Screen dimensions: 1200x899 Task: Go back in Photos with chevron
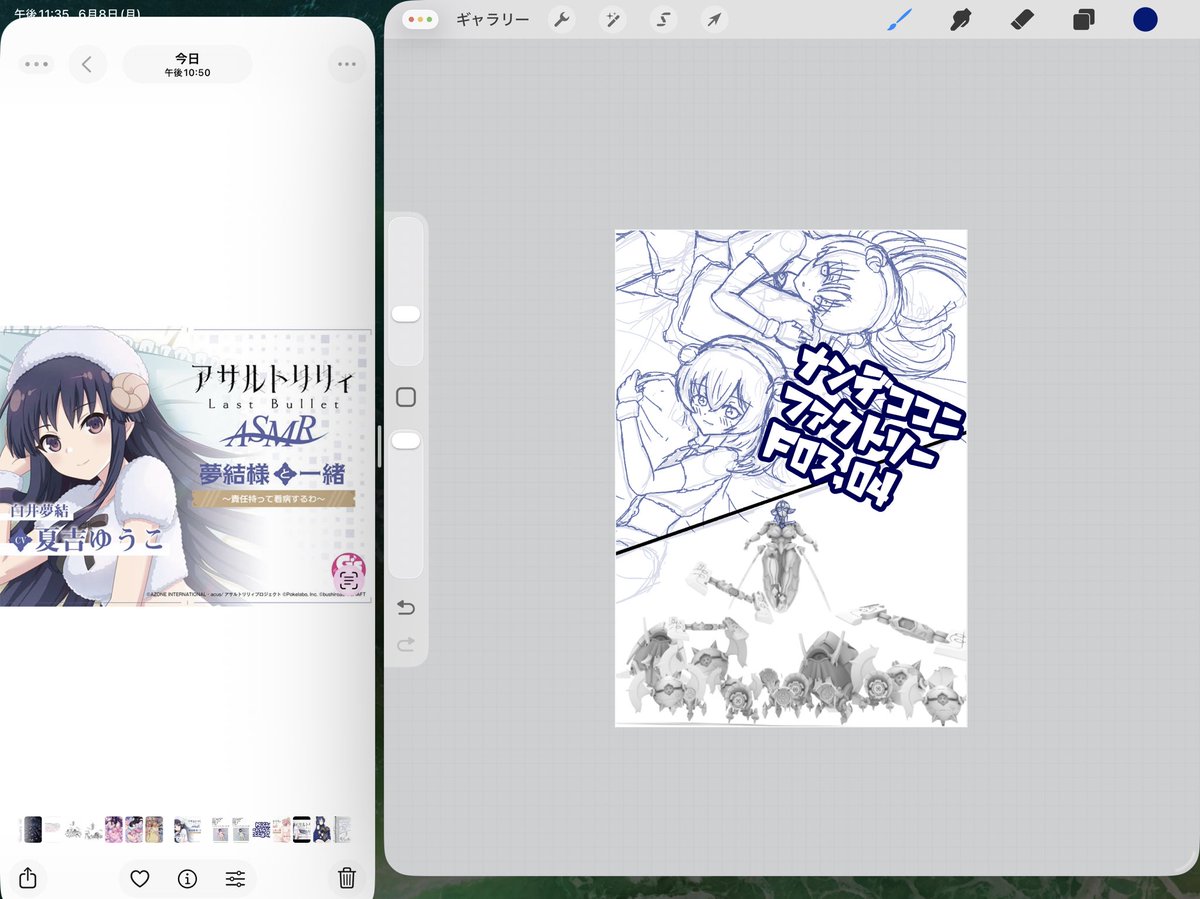click(x=87, y=64)
